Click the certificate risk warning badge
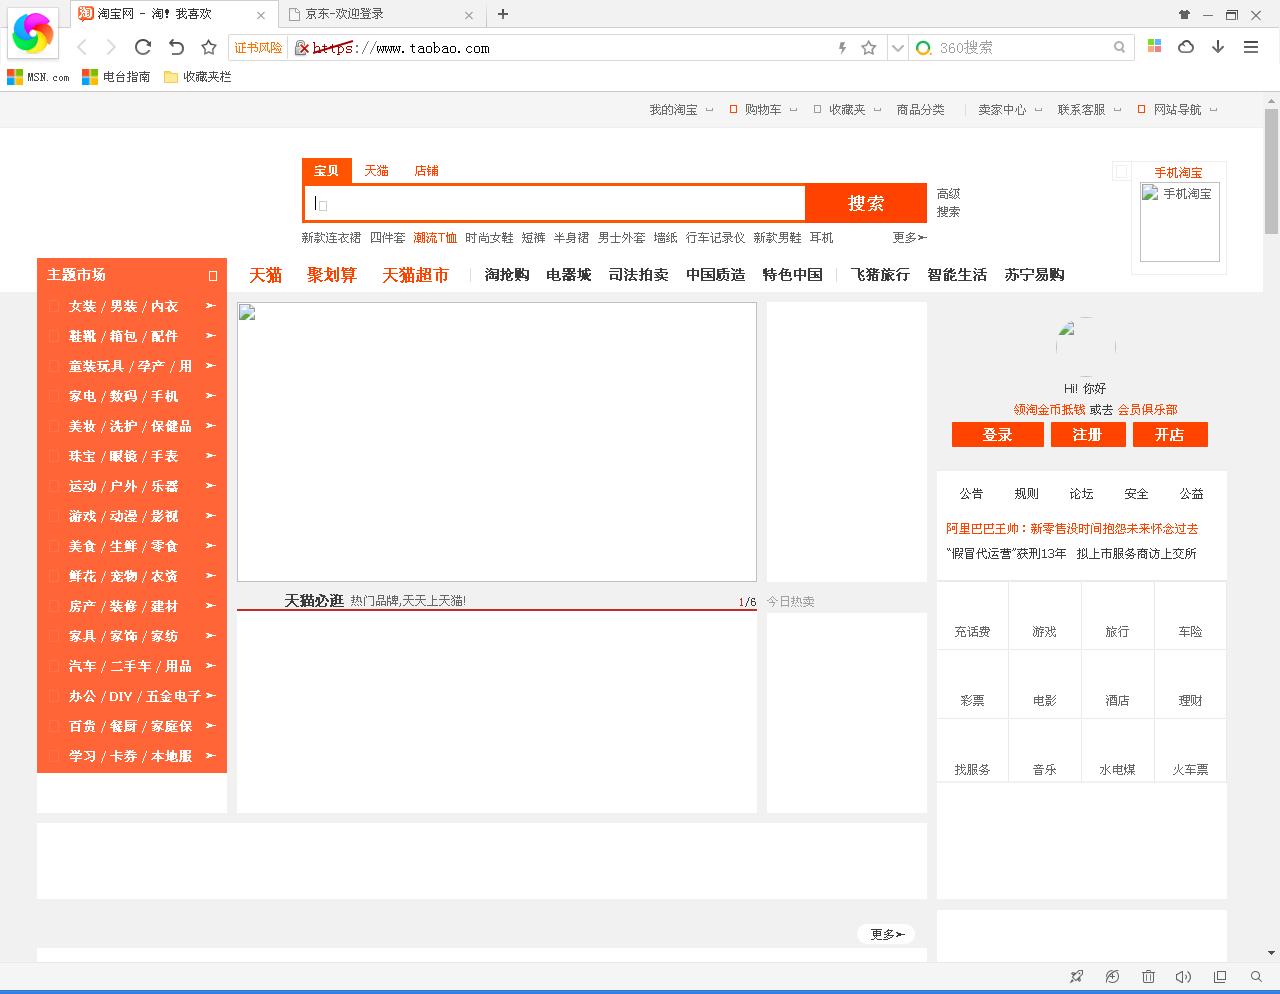 (x=258, y=48)
